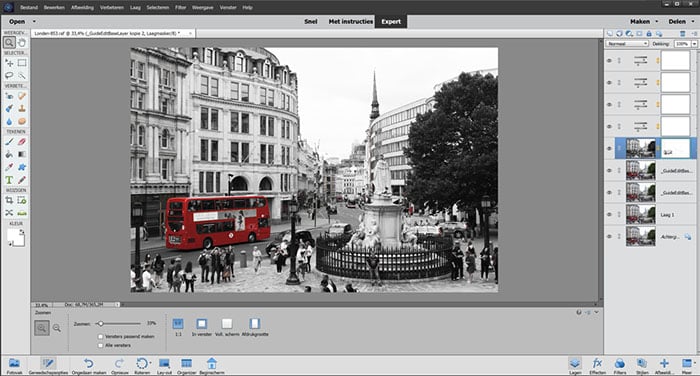The image size is (700, 376).
Task: Select the Sponge tool
Action: [22, 121]
